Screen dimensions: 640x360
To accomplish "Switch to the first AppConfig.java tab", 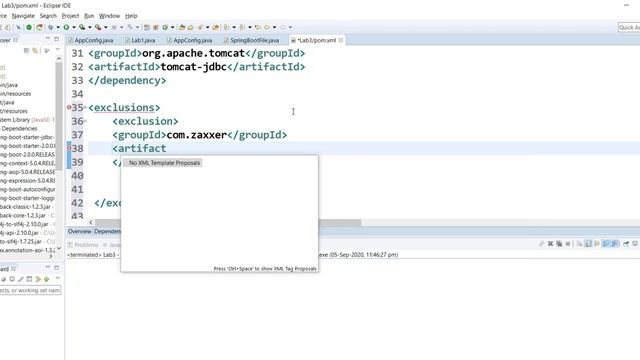I will 91,40.
